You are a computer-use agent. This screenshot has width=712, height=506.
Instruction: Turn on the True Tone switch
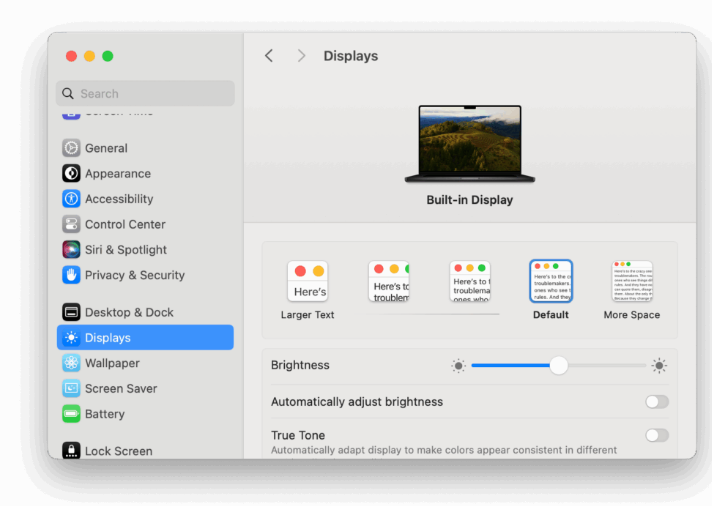point(656,435)
